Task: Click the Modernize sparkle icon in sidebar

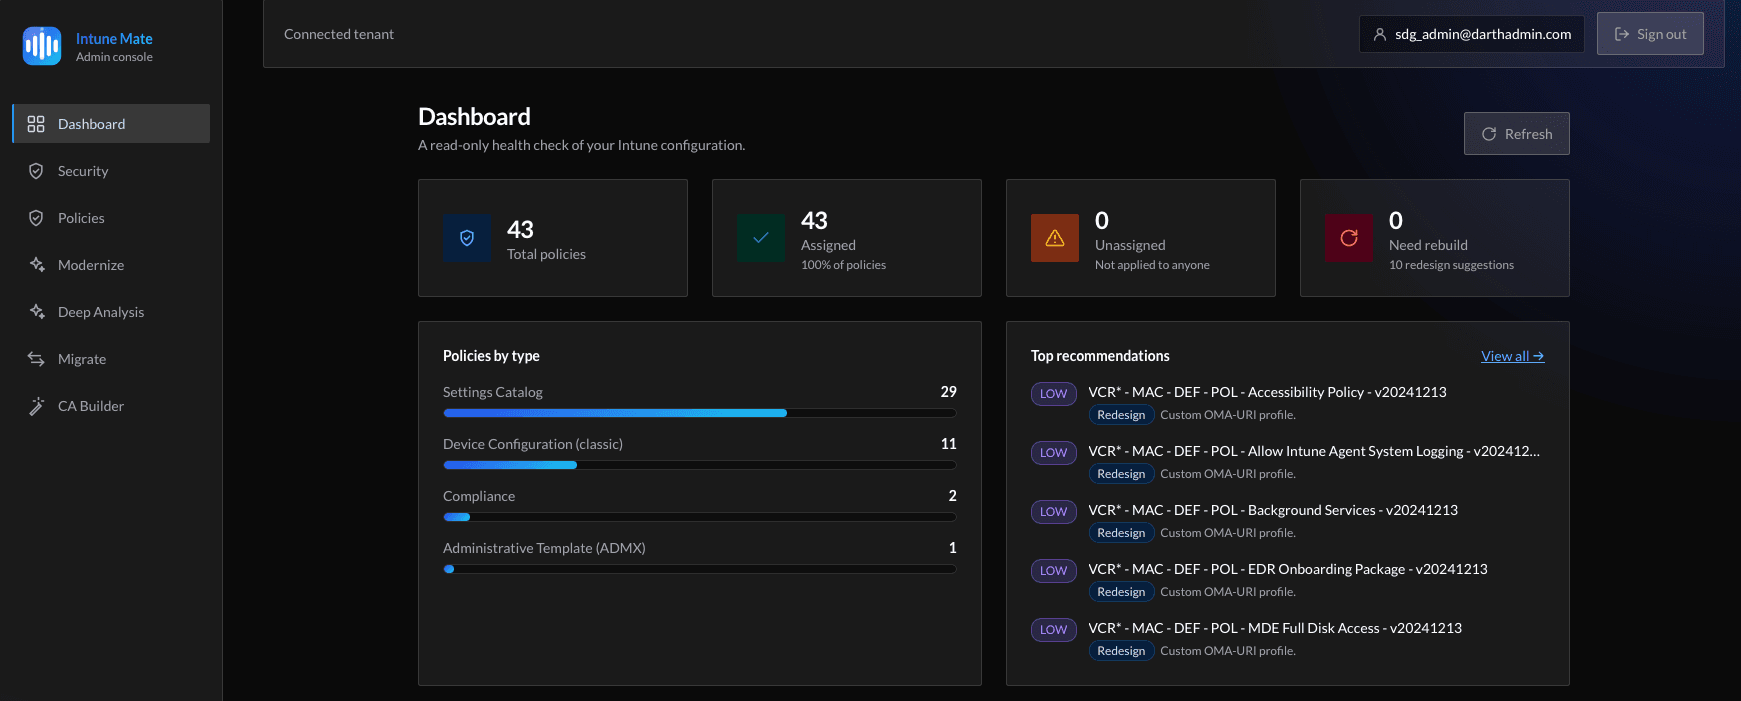Action: [x=37, y=265]
